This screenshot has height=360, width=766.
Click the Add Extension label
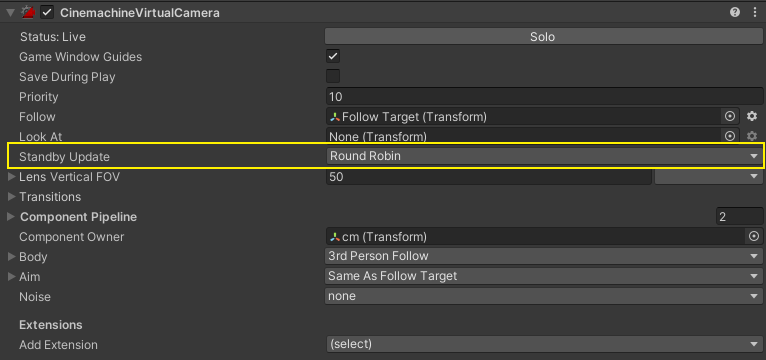(x=58, y=345)
